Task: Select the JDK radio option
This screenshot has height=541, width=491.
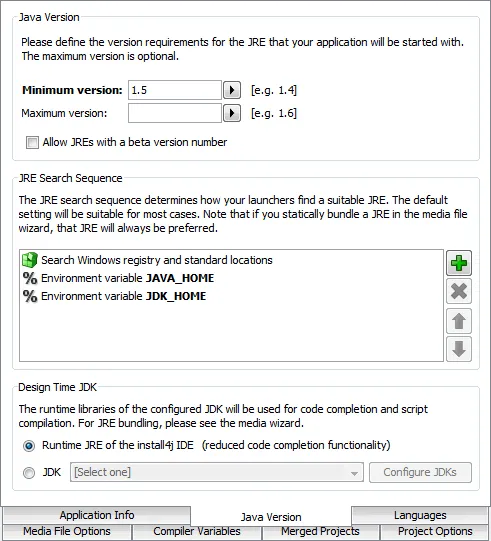Action: [x=29, y=472]
